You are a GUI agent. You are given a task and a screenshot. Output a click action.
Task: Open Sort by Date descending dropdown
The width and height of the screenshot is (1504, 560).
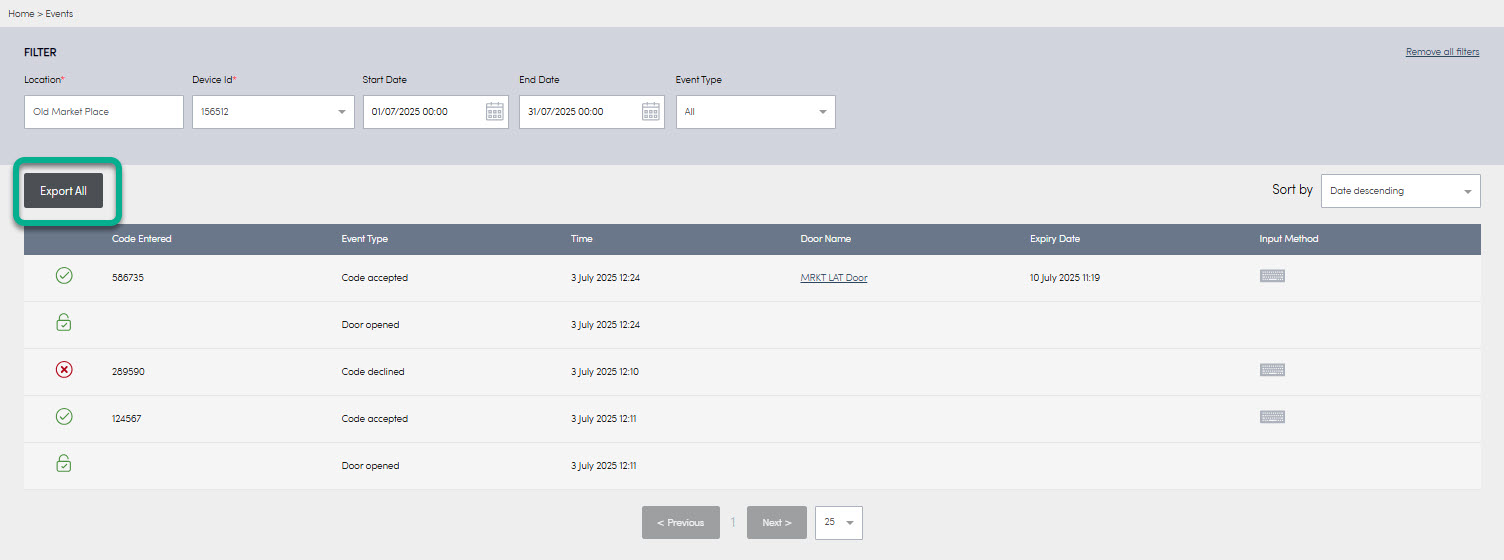click(x=1400, y=191)
